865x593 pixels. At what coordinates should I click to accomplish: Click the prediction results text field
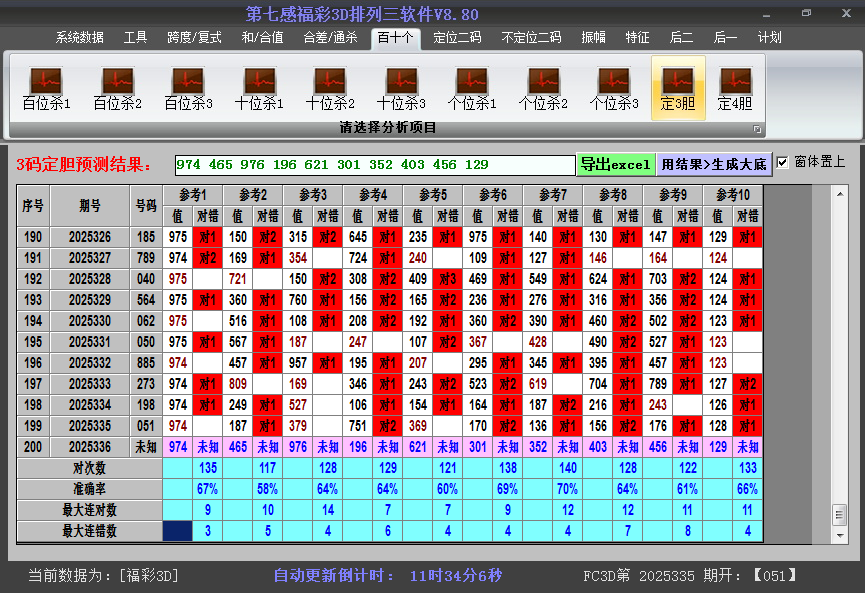[374, 165]
